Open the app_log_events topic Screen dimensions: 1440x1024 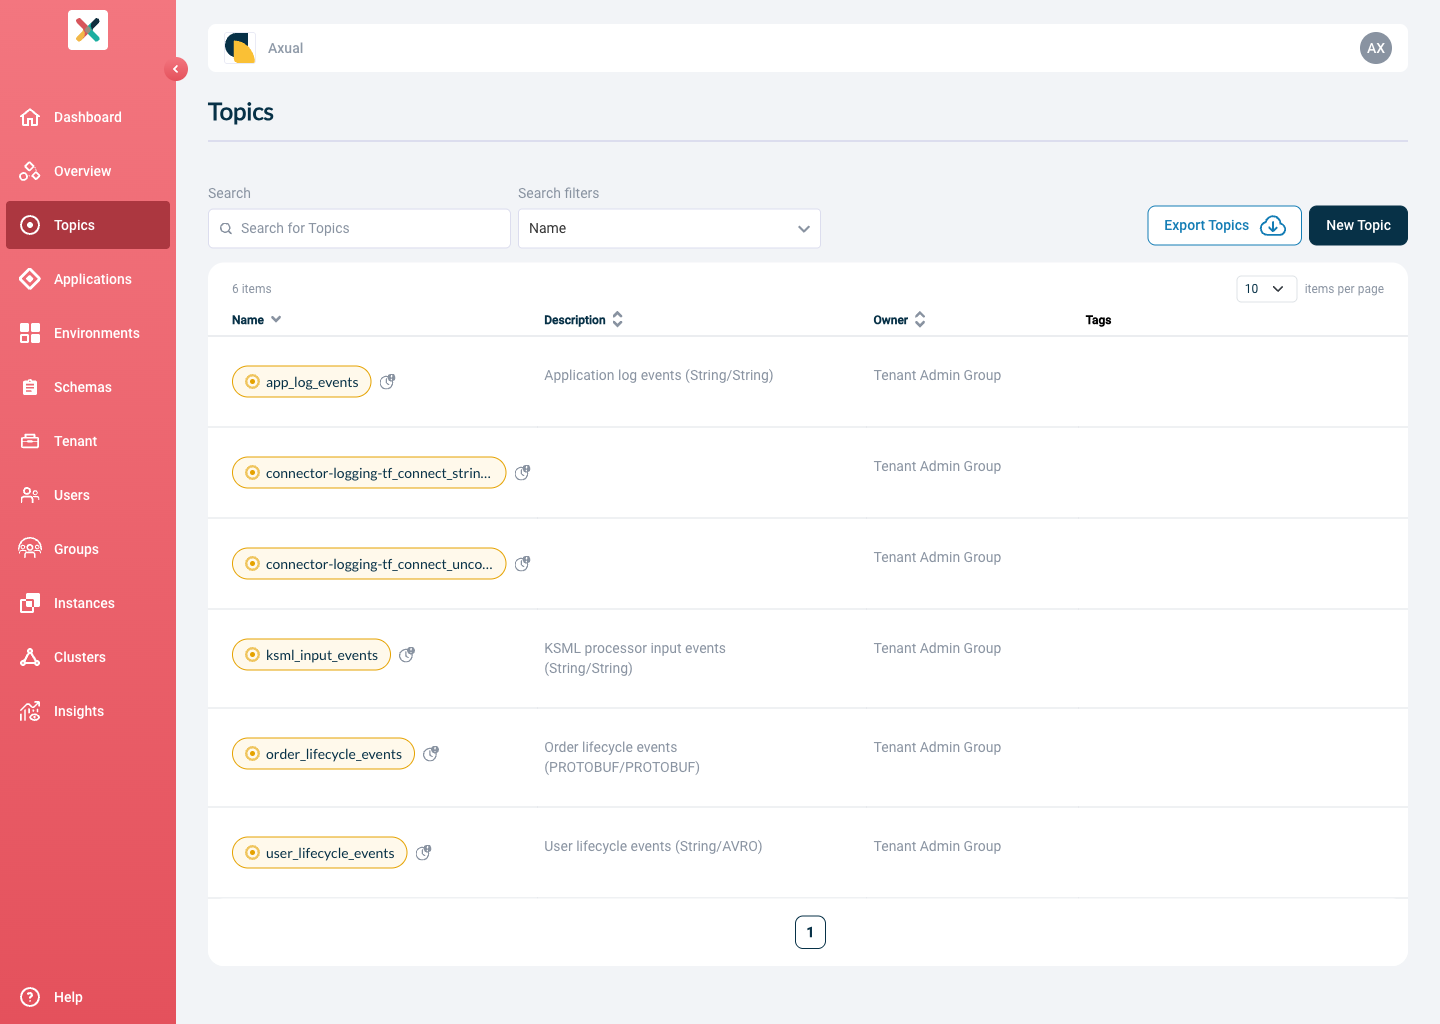[x=302, y=382]
